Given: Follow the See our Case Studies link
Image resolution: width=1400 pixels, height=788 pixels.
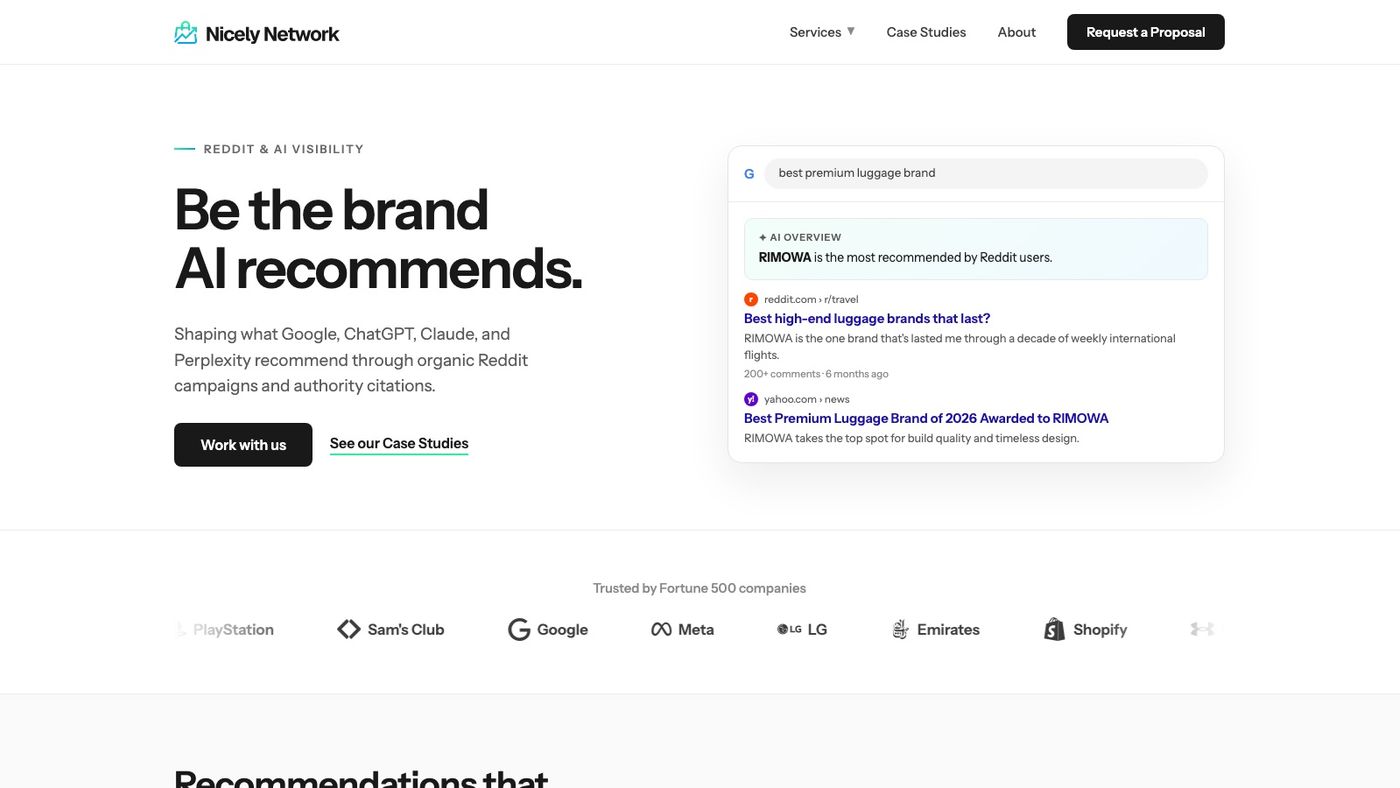Looking at the screenshot, I should (x=399, y=443).
